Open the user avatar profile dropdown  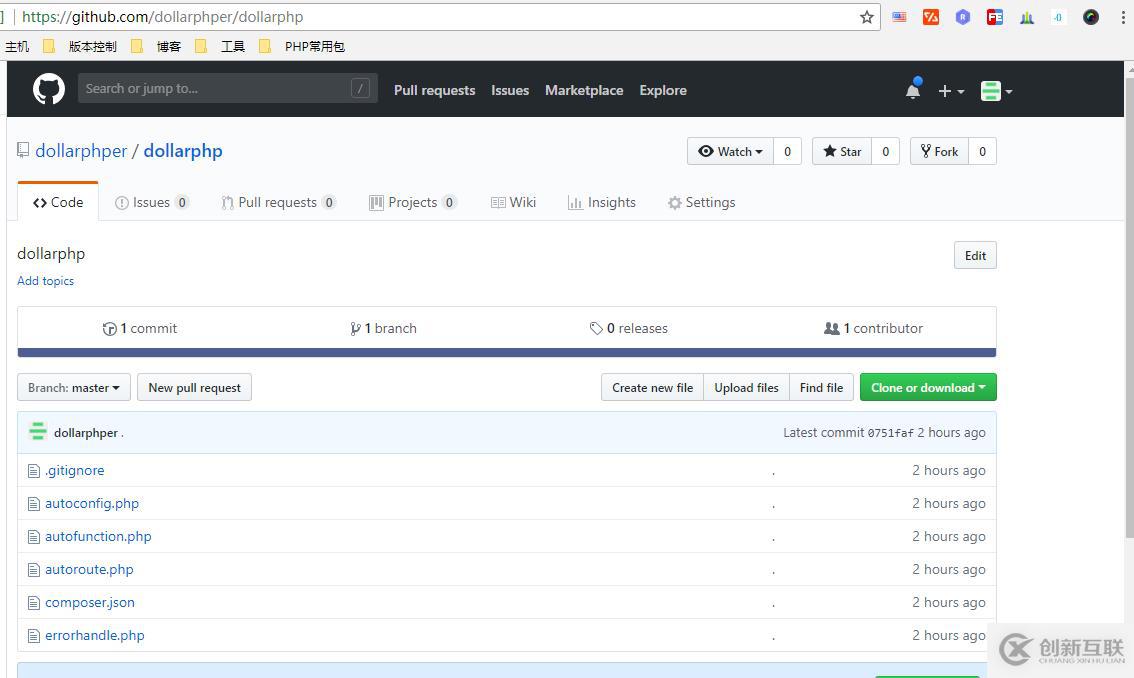(x=996, y=91)
